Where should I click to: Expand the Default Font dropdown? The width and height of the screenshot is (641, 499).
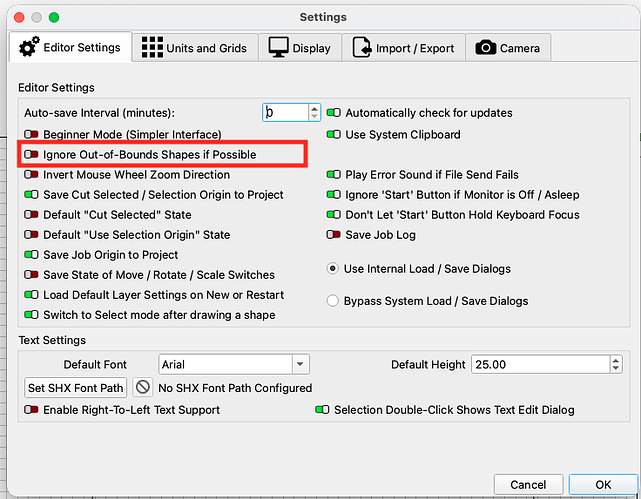click(300, 365)
